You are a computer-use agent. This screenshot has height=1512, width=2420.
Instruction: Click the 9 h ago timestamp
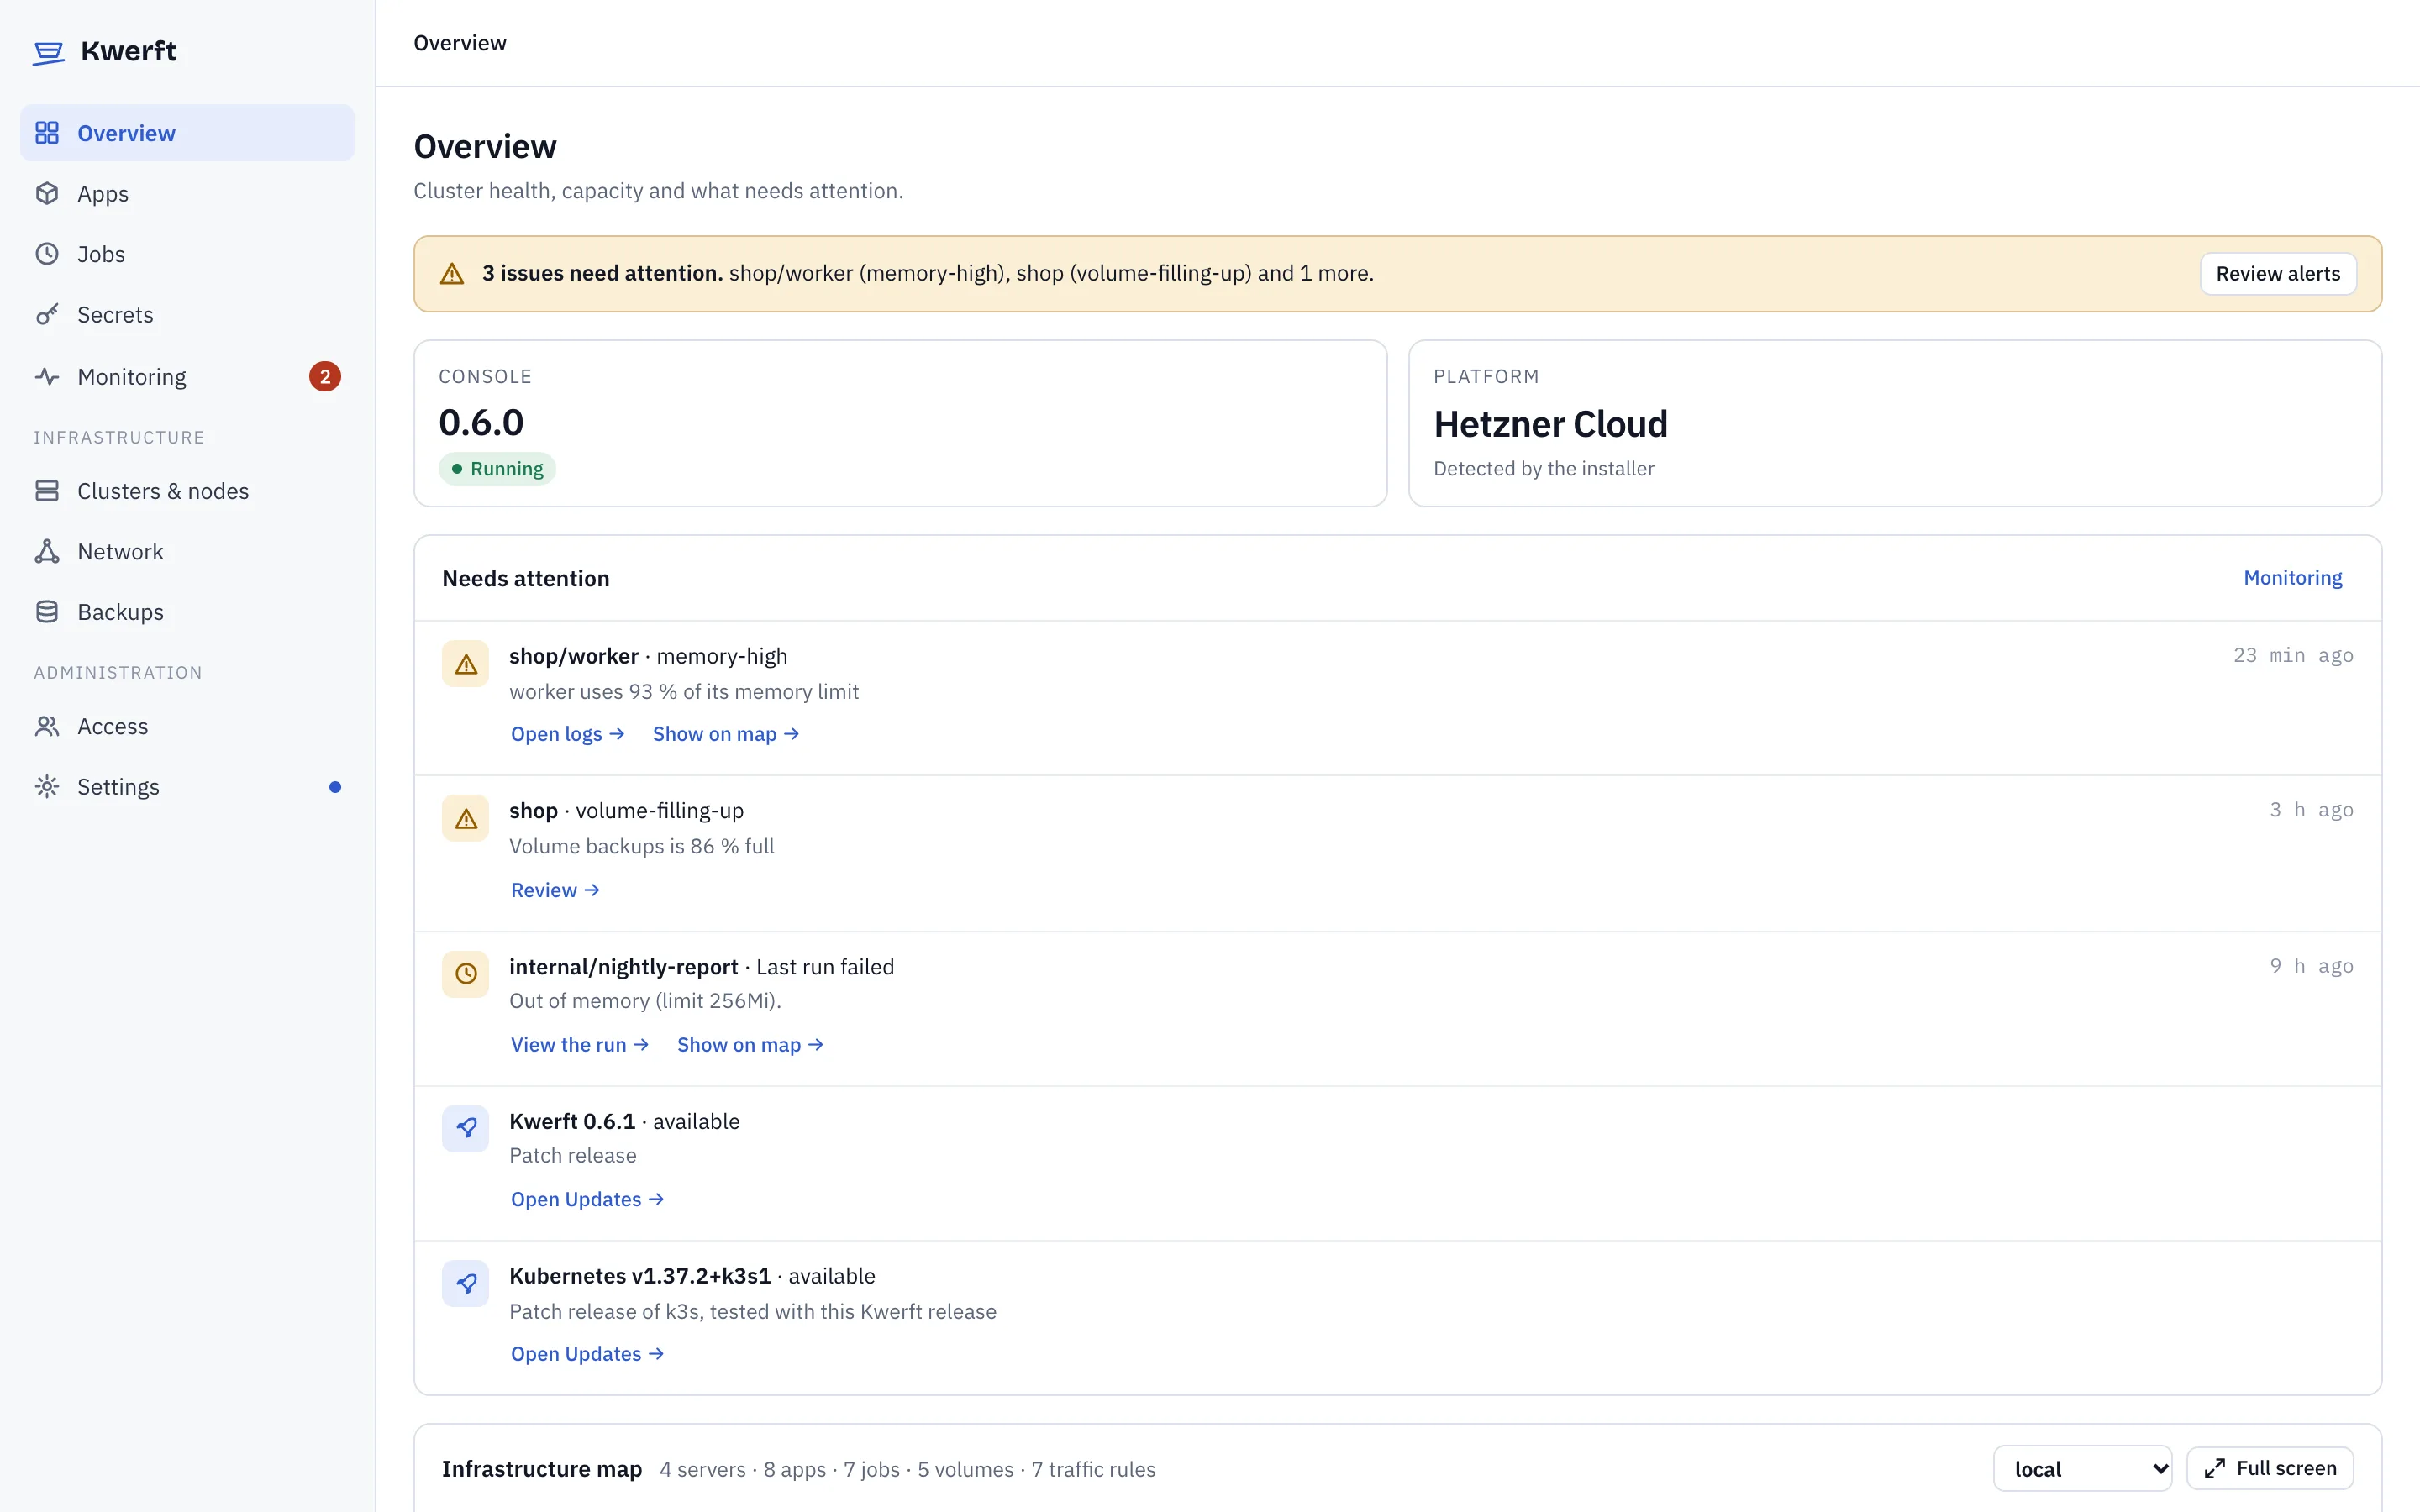2311,966
